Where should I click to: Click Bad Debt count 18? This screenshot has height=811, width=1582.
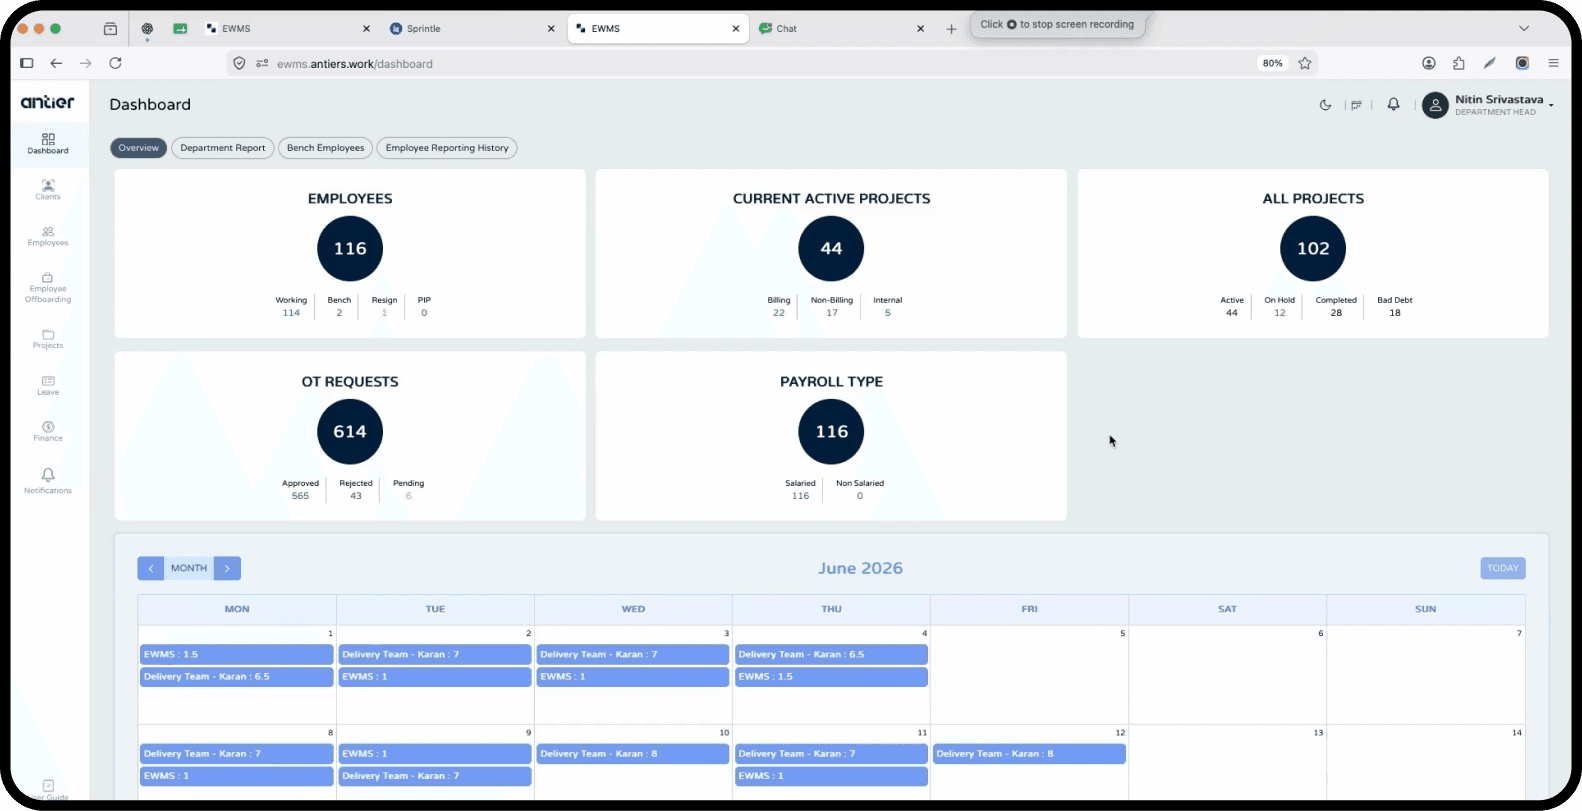tap(1395, 313)
